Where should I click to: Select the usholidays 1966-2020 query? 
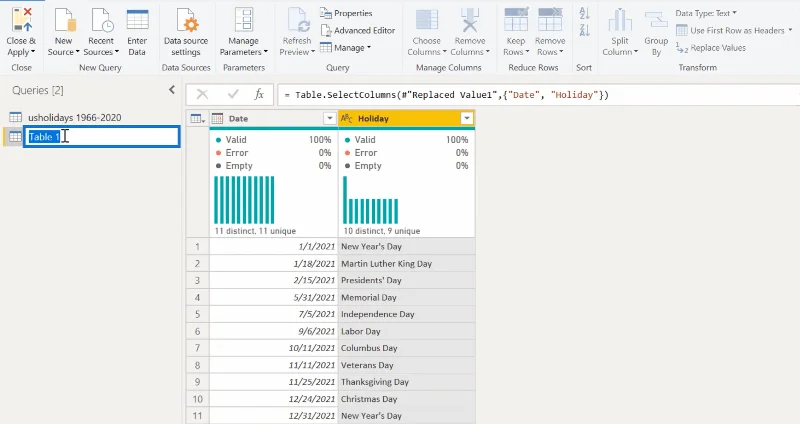[x=74, y=117]
